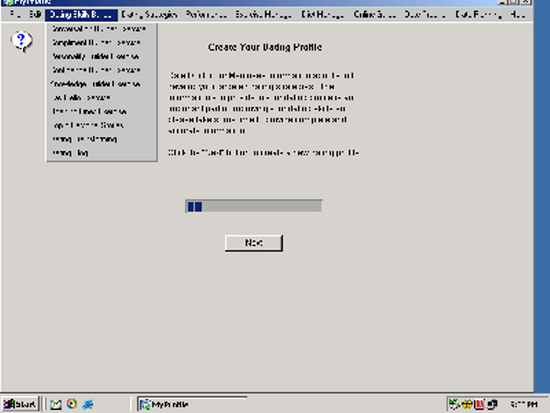Open the Dating Strategies menu
Image resolution: width=550 pixels, height=413 pixels.
[149, 15]
